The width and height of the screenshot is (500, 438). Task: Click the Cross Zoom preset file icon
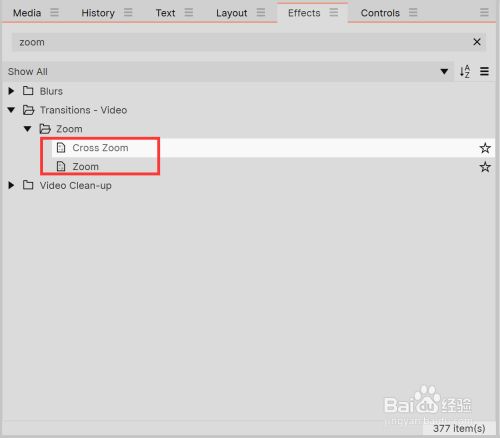pos(61,147)
